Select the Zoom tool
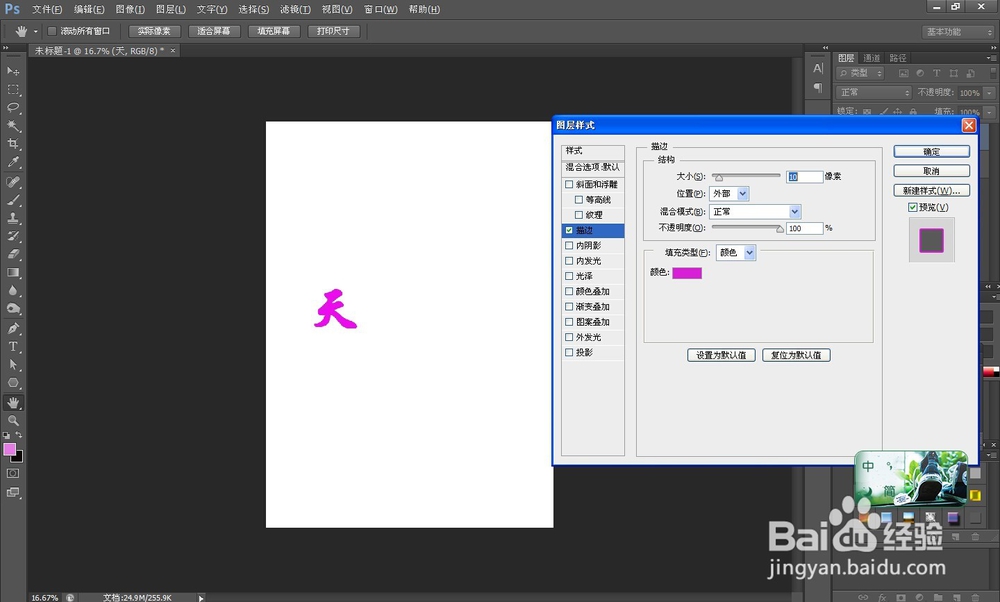Screen dimensions: 1000x602 pos(13,421)
